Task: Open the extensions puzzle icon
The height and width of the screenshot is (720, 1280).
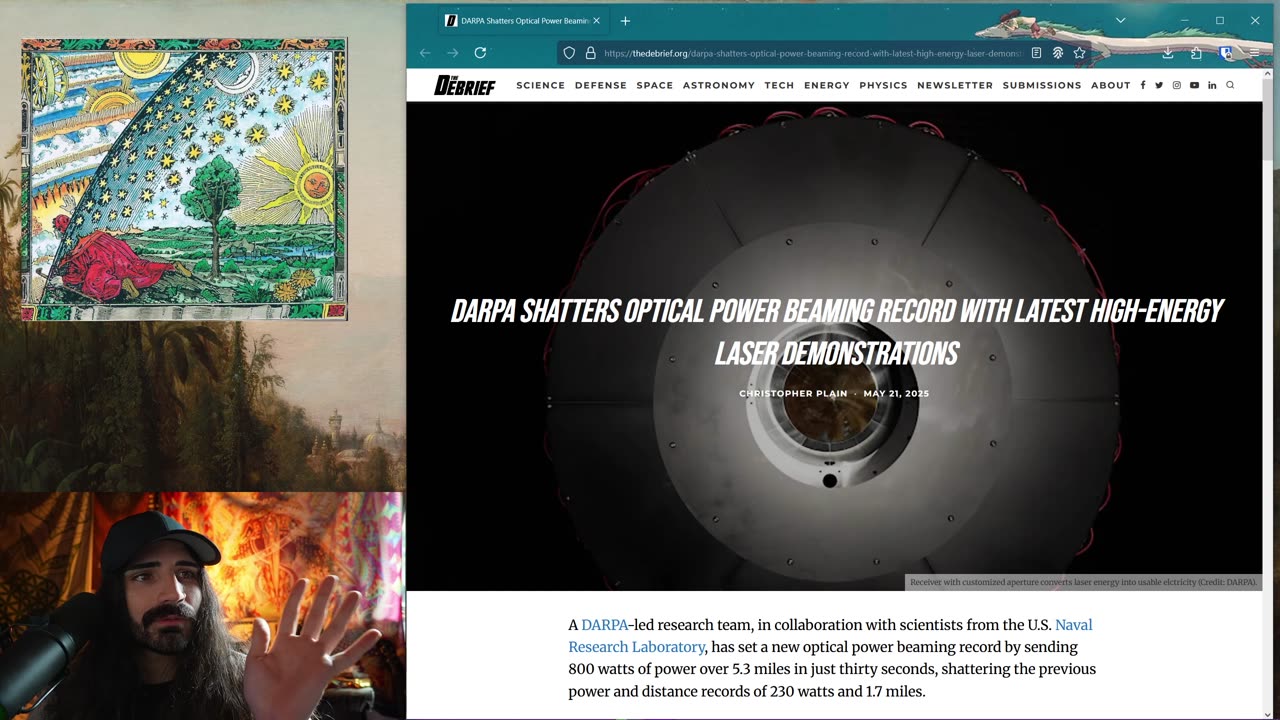Action: pyautogui.click(x=1196, y=53)
